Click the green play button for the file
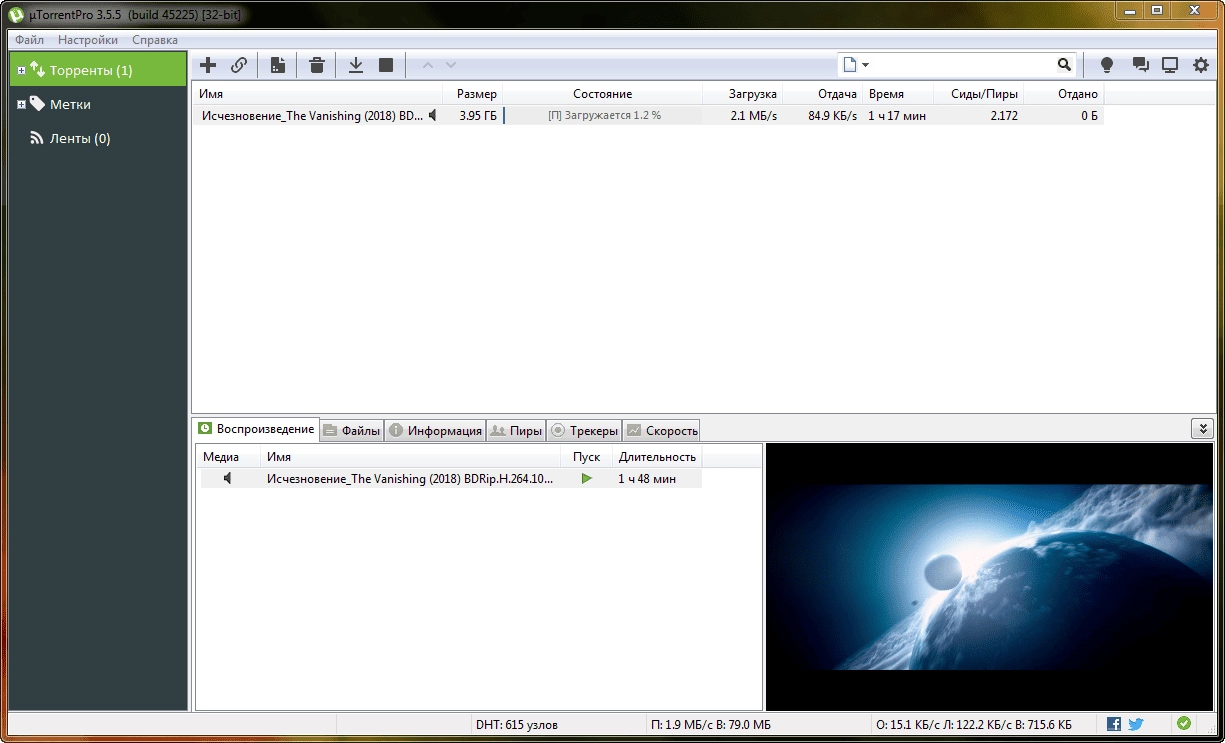 tap(586, 479)
